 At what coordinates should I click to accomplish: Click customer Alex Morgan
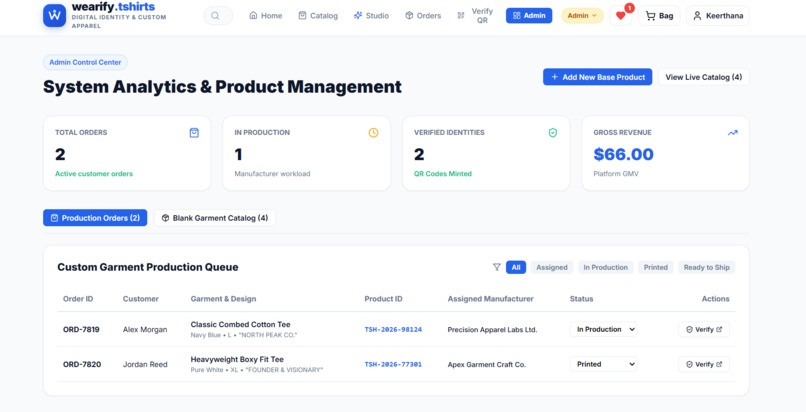coord(145,330)
